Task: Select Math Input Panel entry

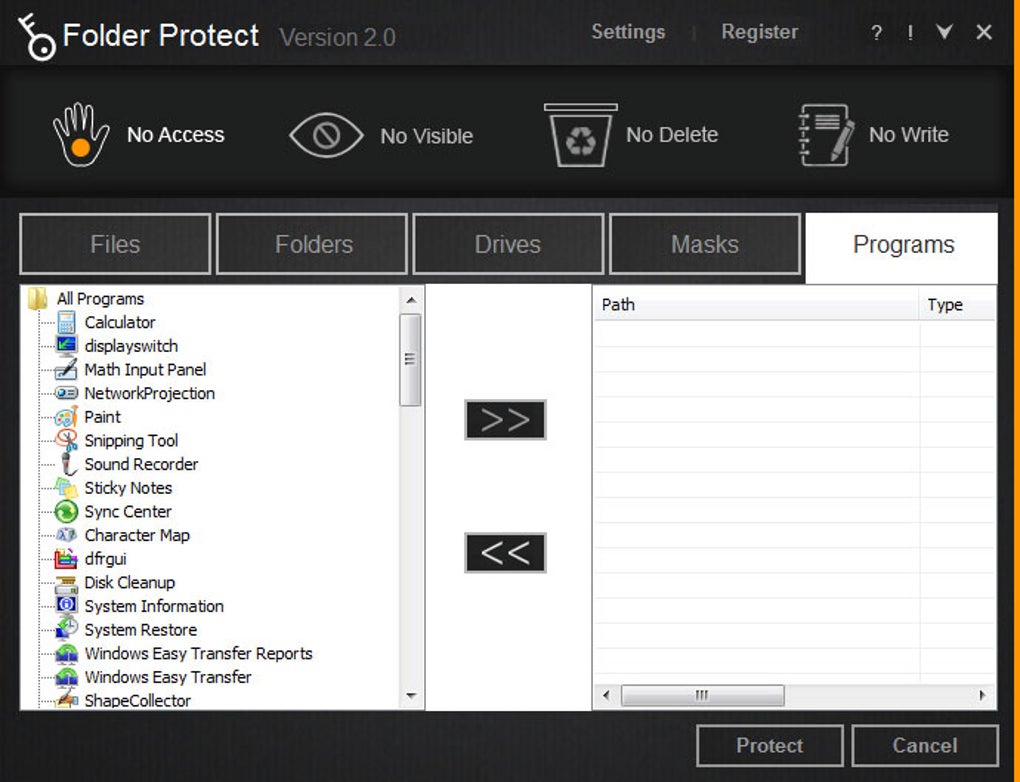Action: pyautogui.click(x=145, y=370)
